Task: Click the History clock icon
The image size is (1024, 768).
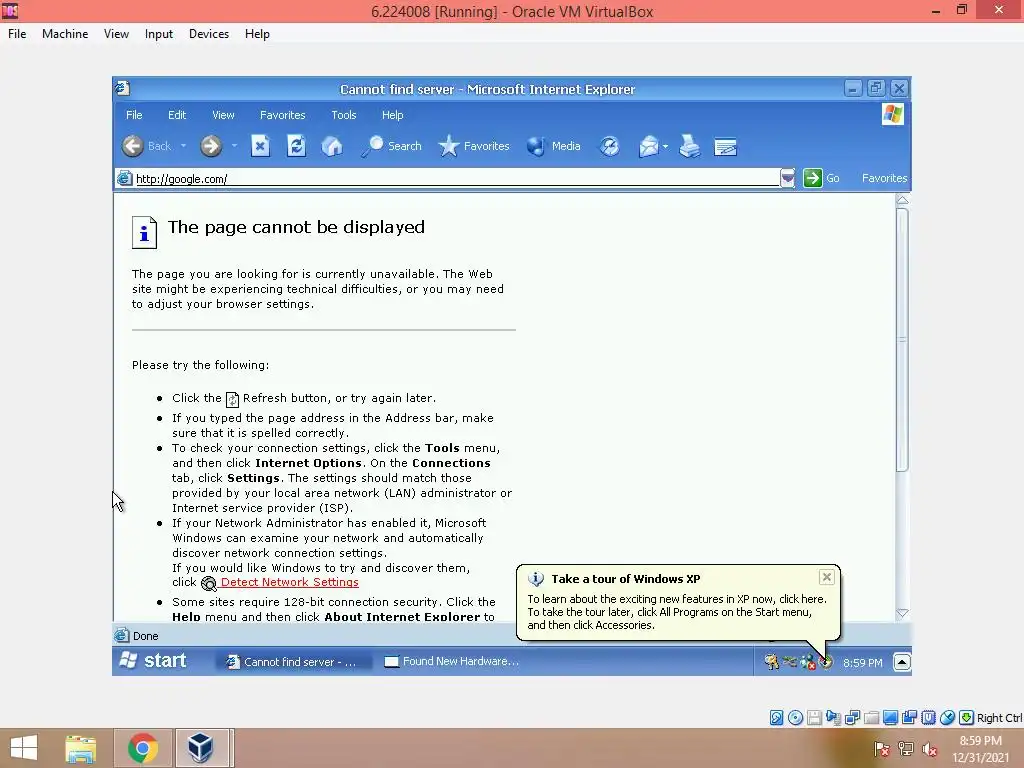Action: 610,146
